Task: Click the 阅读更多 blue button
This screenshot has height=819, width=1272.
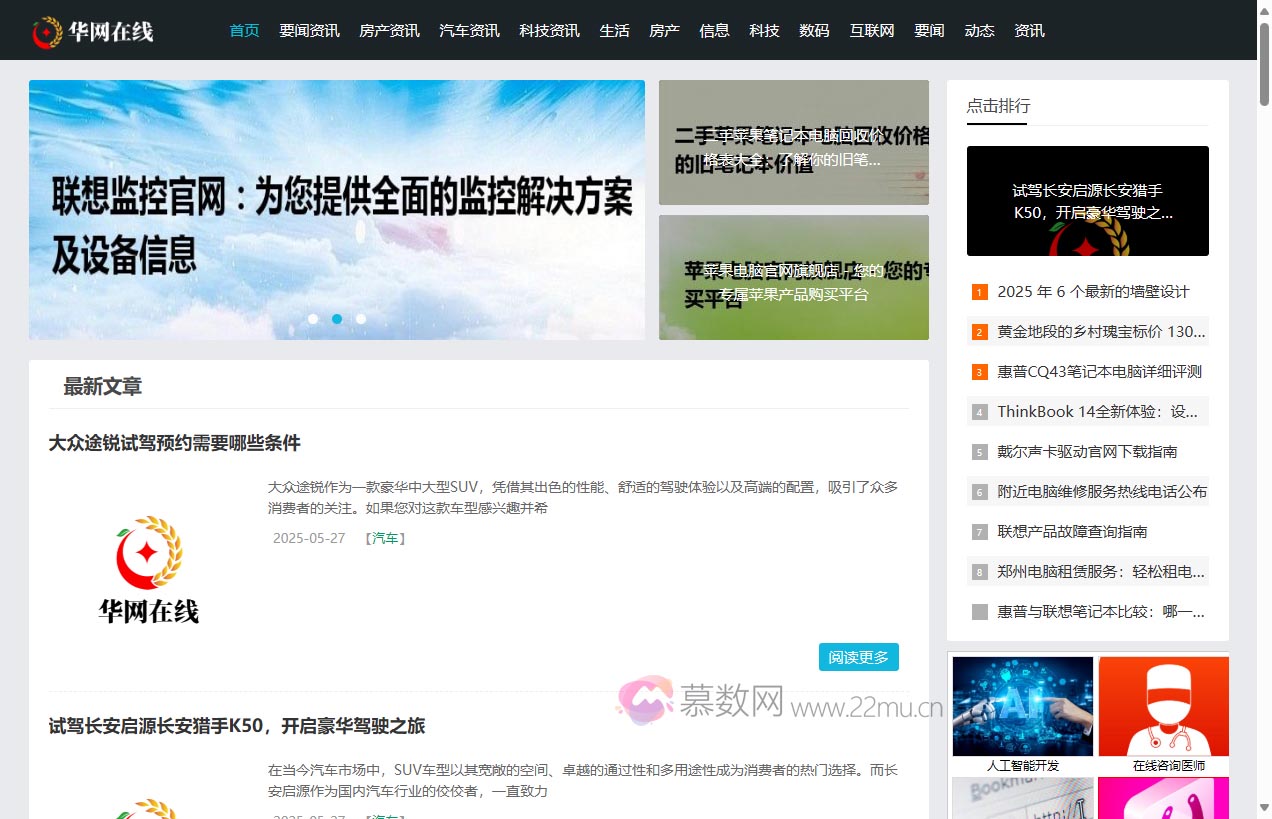Action: tap(858, 657)
